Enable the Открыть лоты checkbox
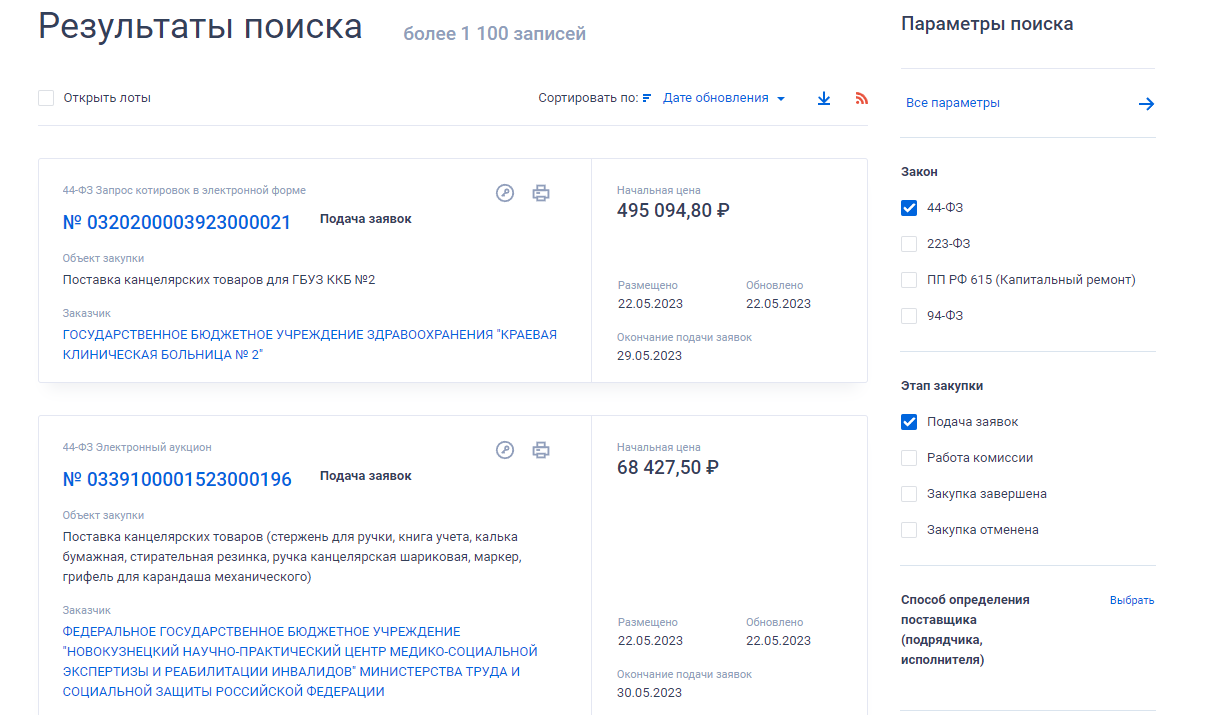This screenshot has height=715, width=1216. [46, 98]
